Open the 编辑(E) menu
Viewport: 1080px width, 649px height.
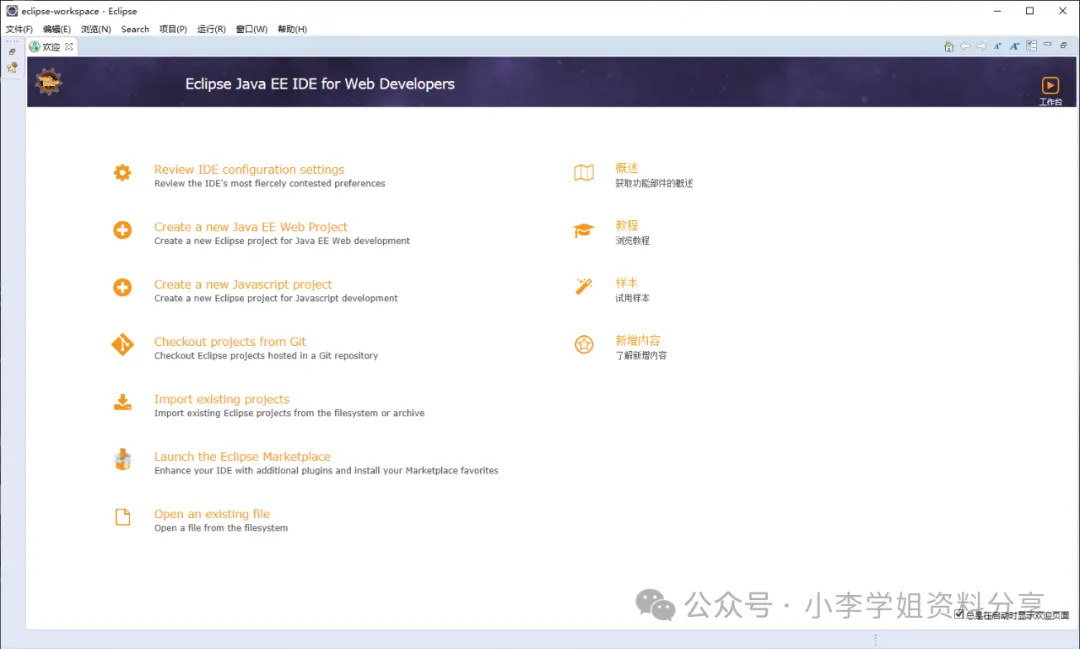tap(56, 29)
